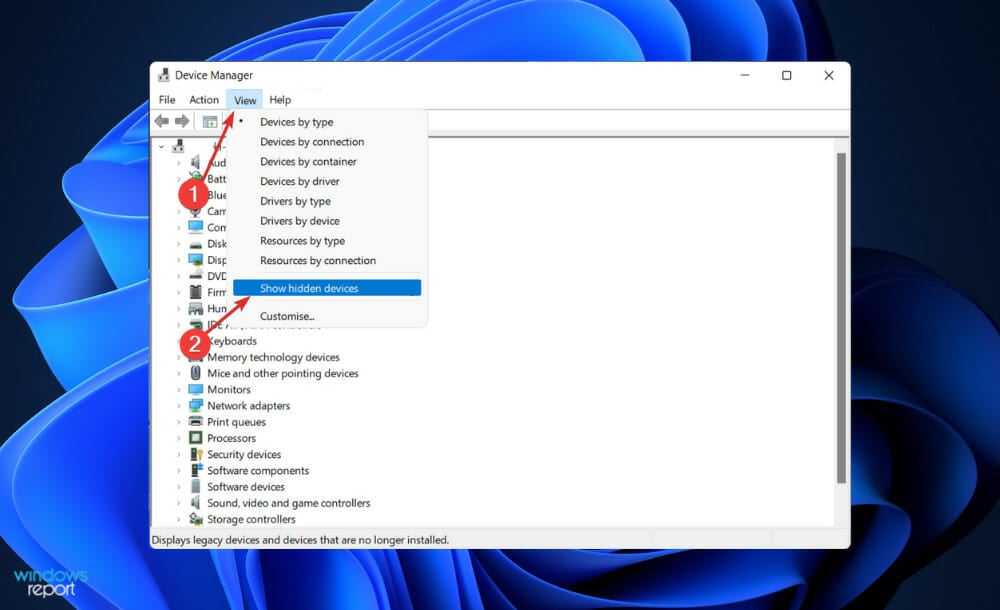Image resolution: width=1000 pixels, height=610 pixels.
Task: Select the Memory technology devices label
Action: (x=273, y=357)
